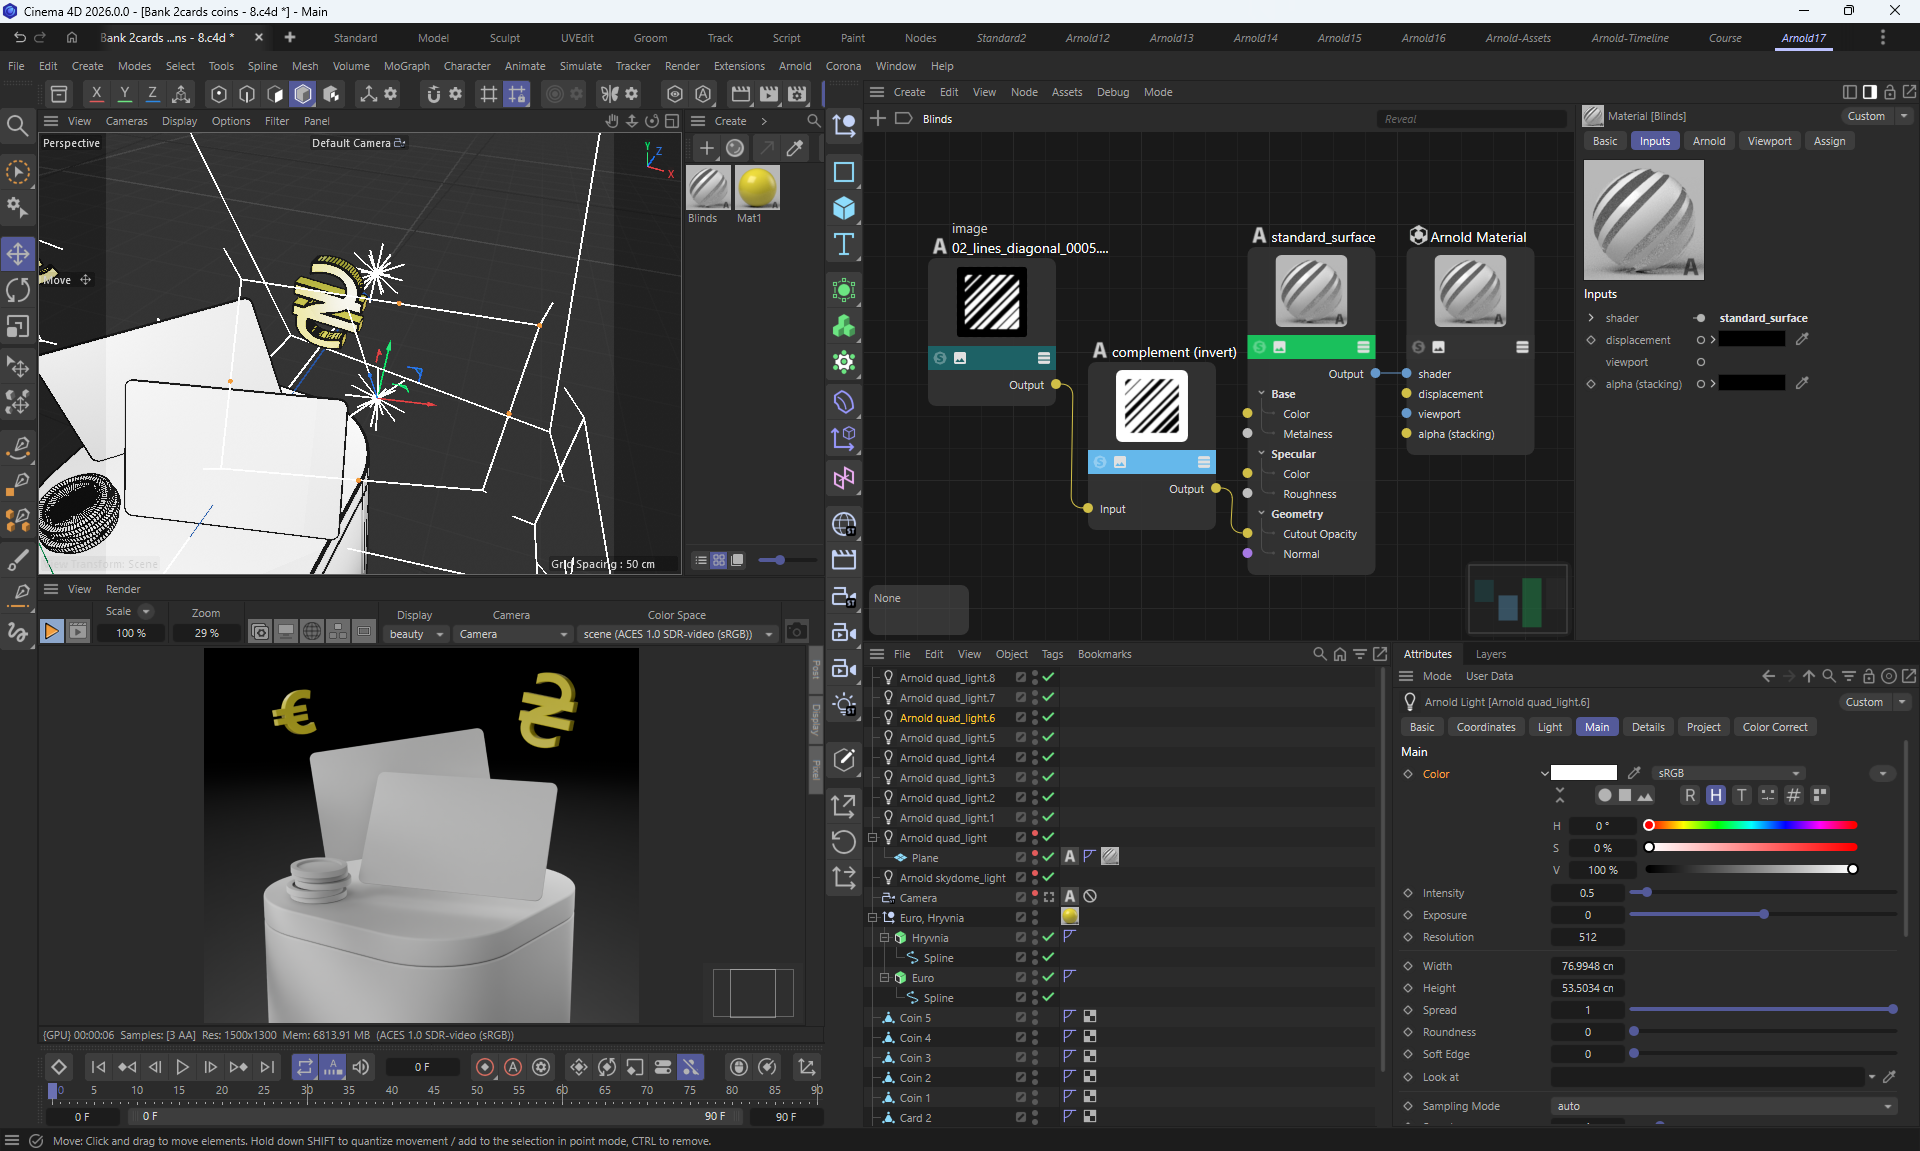Click the render snapshot camera icon
The width and height of the screenshot is (1920, 1151).
coord(796,632)
